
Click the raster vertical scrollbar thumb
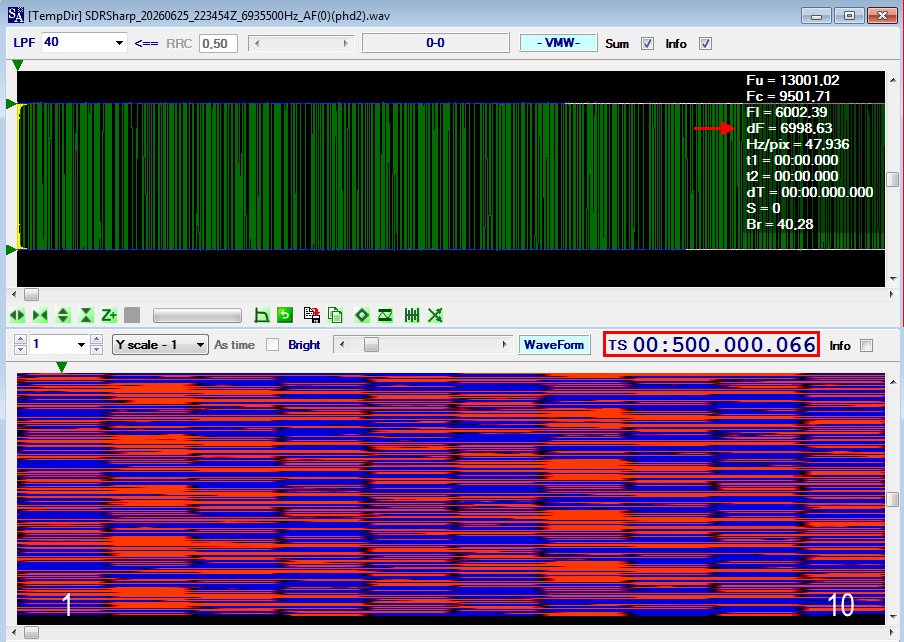[892, 499]
